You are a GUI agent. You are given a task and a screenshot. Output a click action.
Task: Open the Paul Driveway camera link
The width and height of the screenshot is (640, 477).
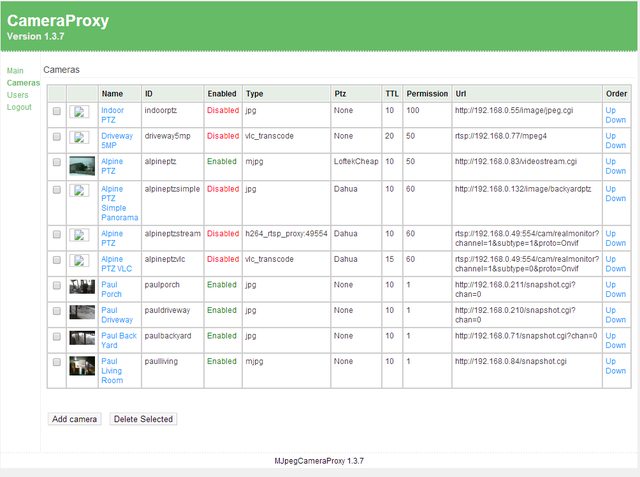tap(117, 315)
